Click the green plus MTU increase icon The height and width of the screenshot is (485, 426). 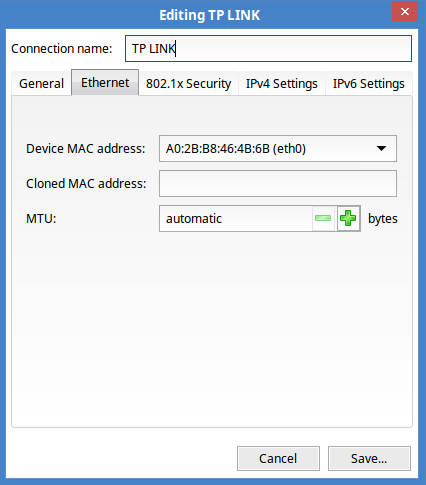[348, 218]
